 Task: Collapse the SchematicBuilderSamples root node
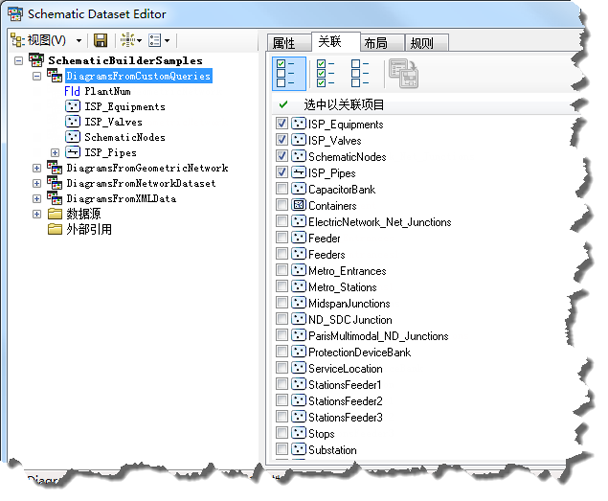click(18, 61)
